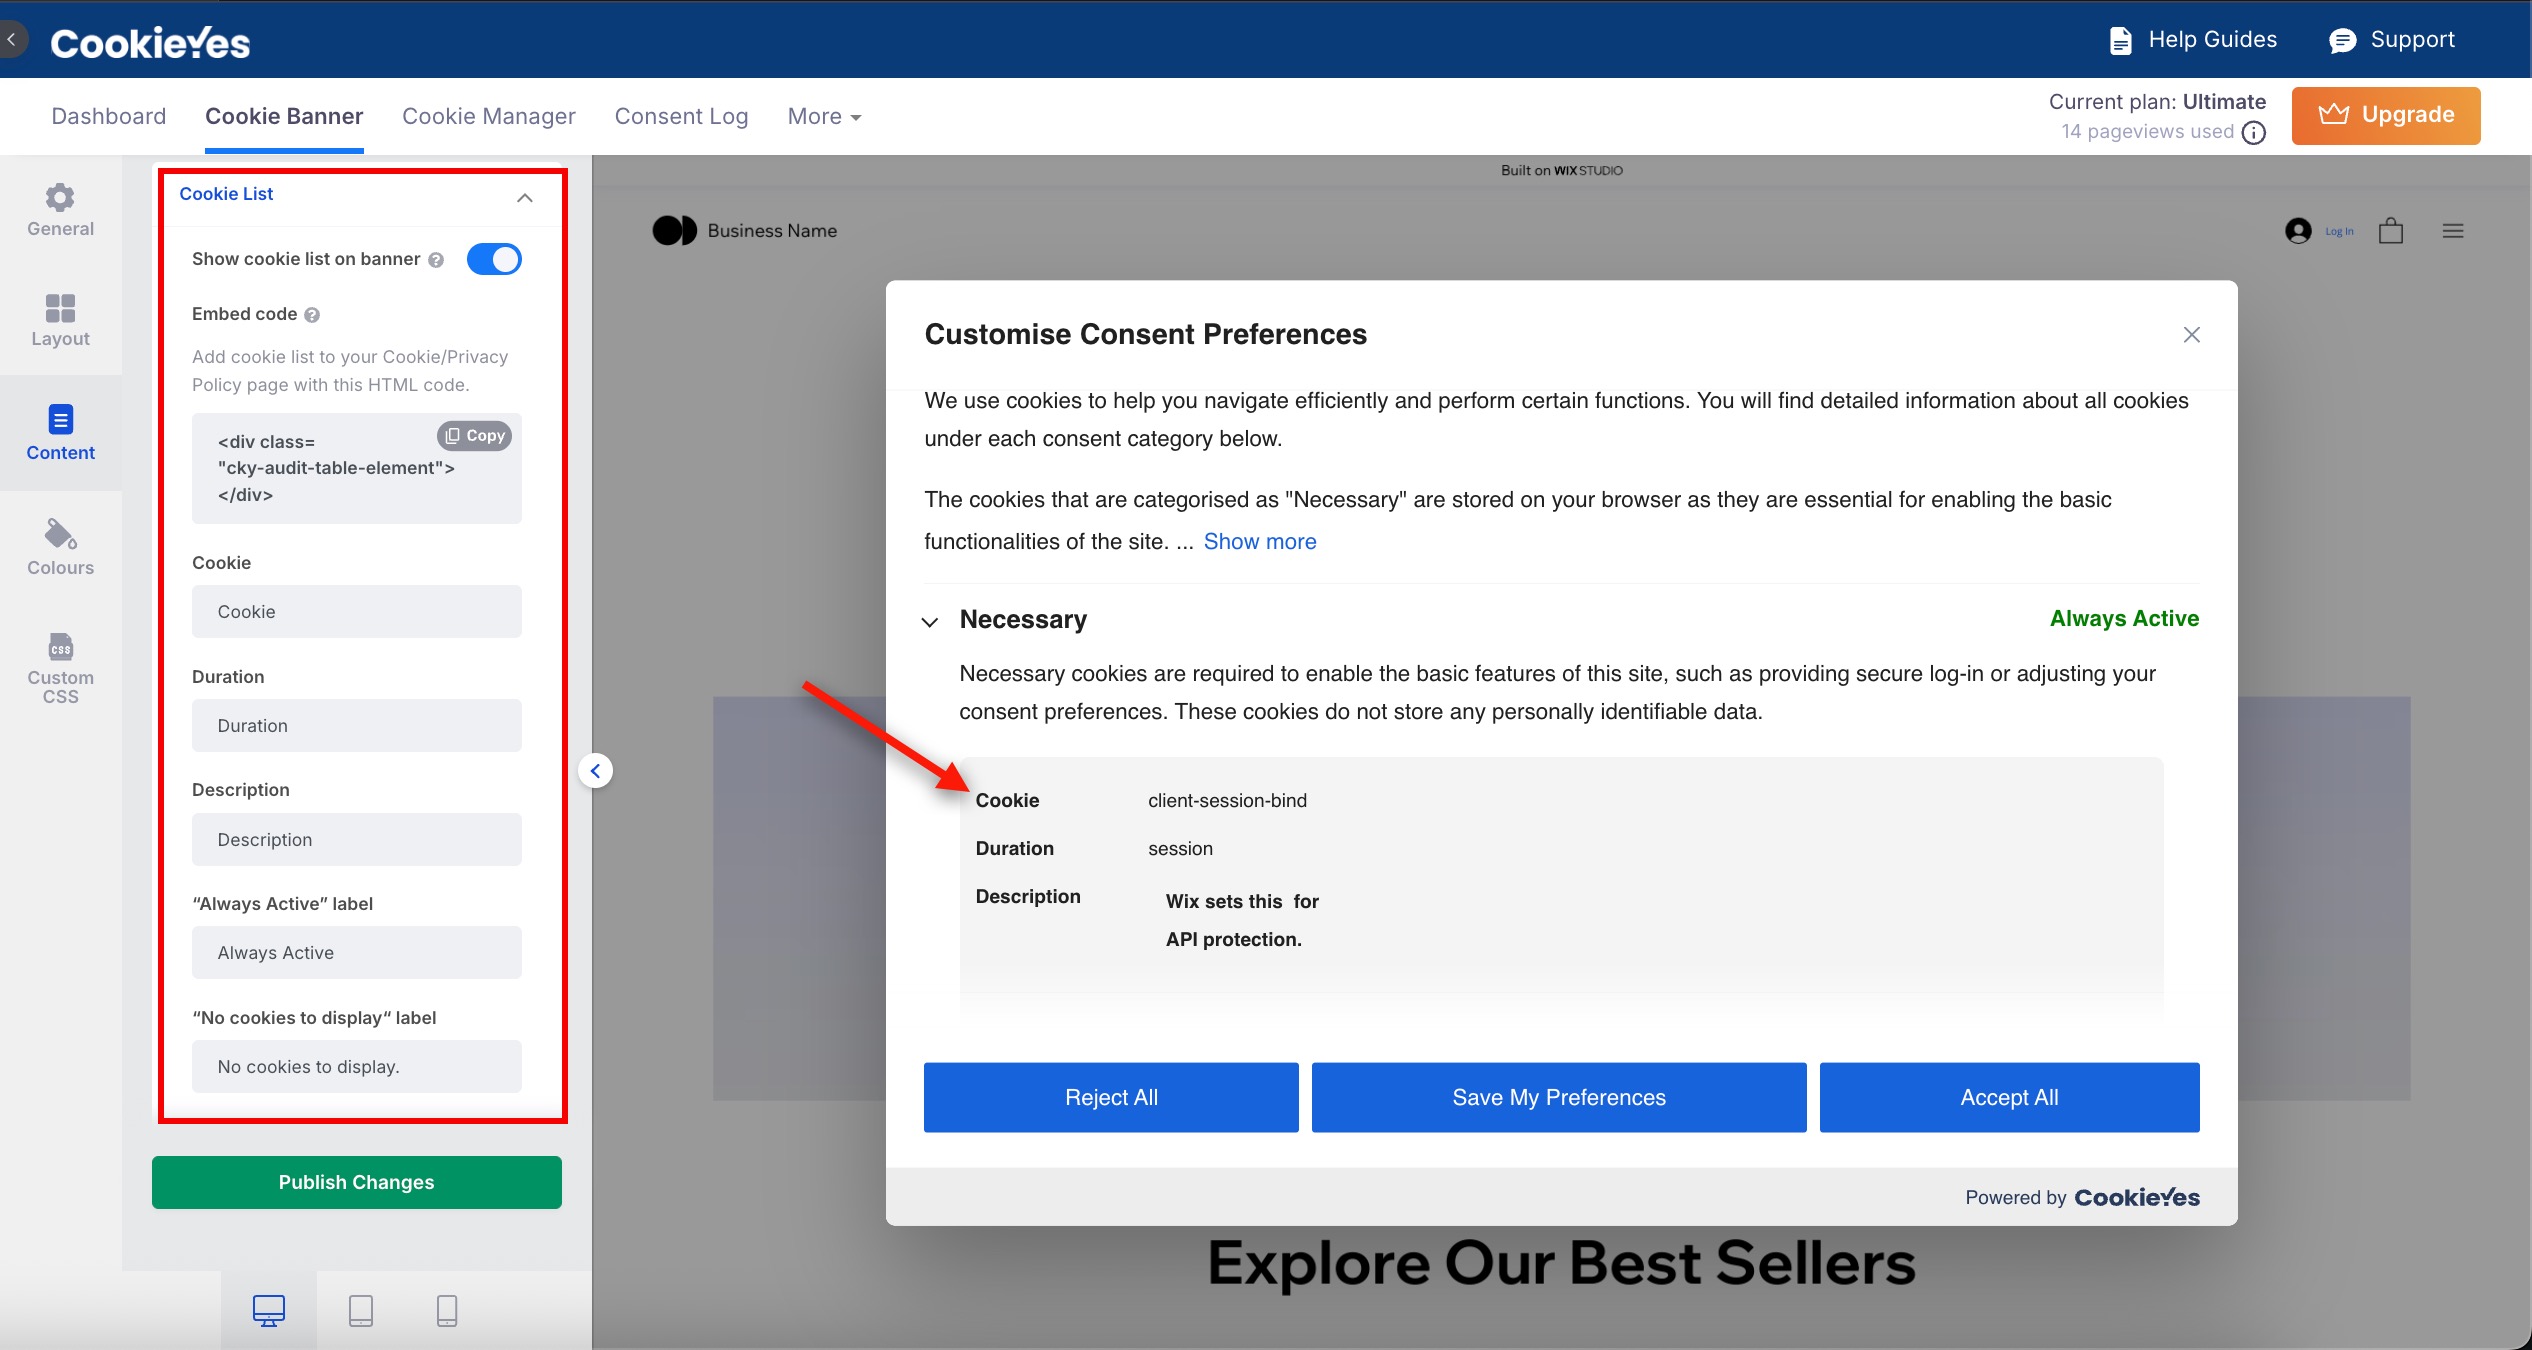This screenshot has width=2532, height=1350.
Task: Click the Accept All button
Action: (2009, 1097)
